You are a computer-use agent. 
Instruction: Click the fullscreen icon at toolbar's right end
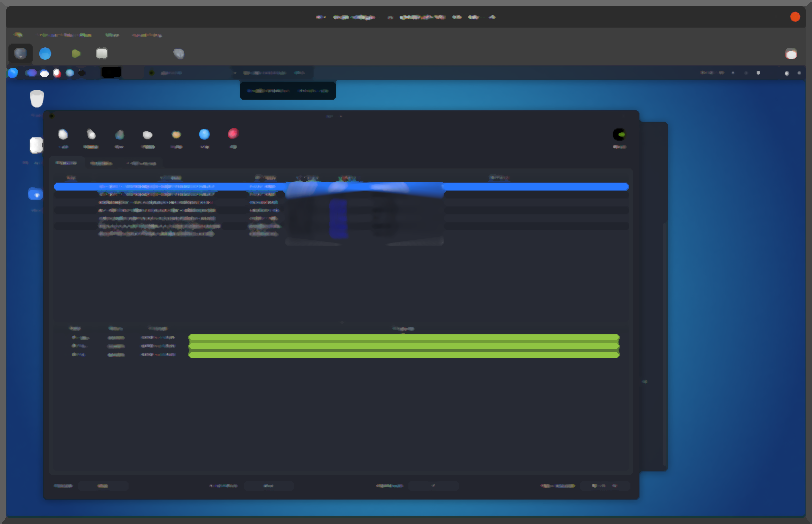pos(791,53)
